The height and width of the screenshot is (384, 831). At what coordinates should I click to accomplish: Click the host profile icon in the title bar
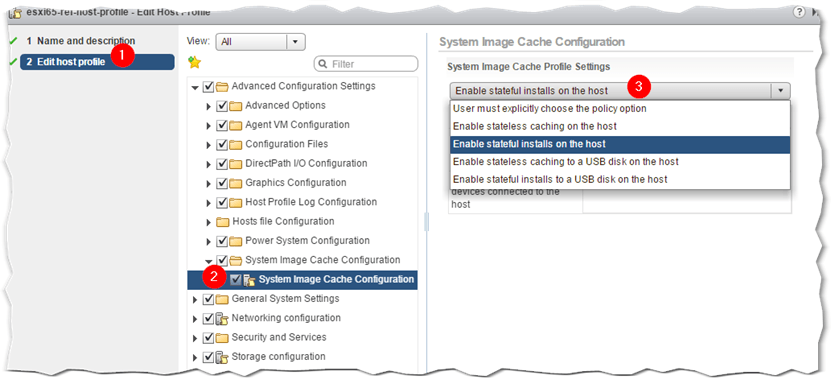pos(16,12)
